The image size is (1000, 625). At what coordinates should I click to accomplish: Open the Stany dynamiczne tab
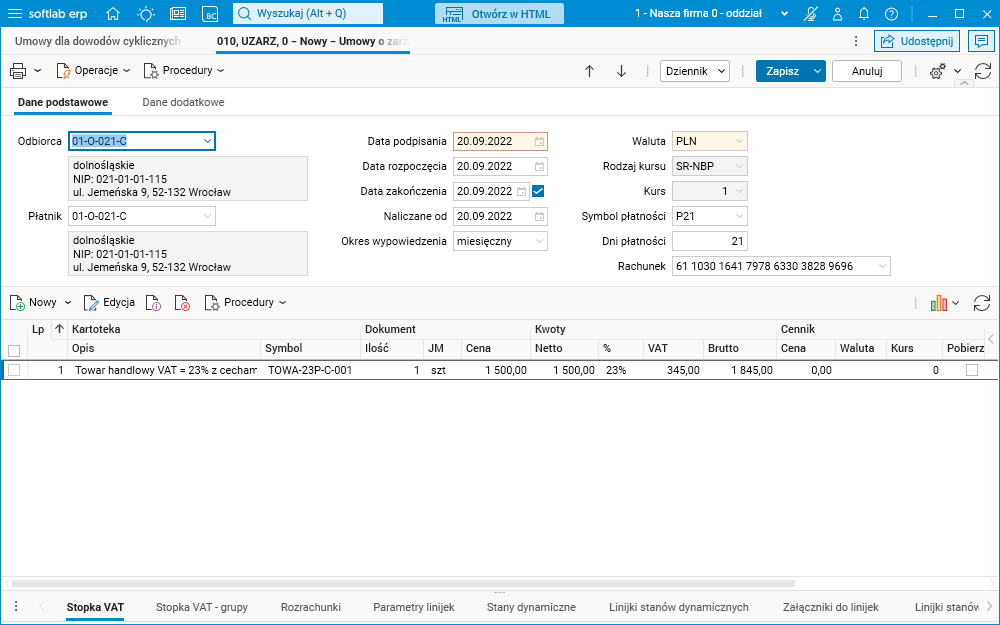pyautogui.click(x=531, y=607)
